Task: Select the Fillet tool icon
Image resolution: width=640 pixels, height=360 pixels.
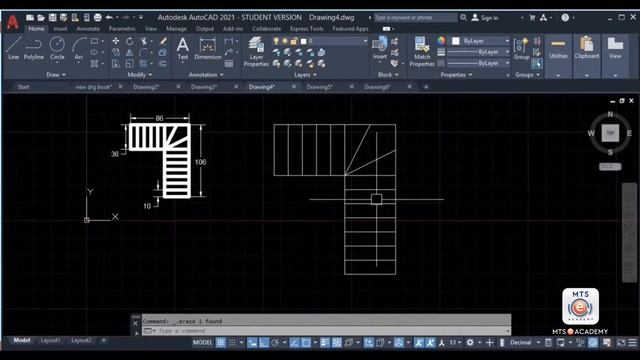Action: pyautogui.click(x=144, y=52)
